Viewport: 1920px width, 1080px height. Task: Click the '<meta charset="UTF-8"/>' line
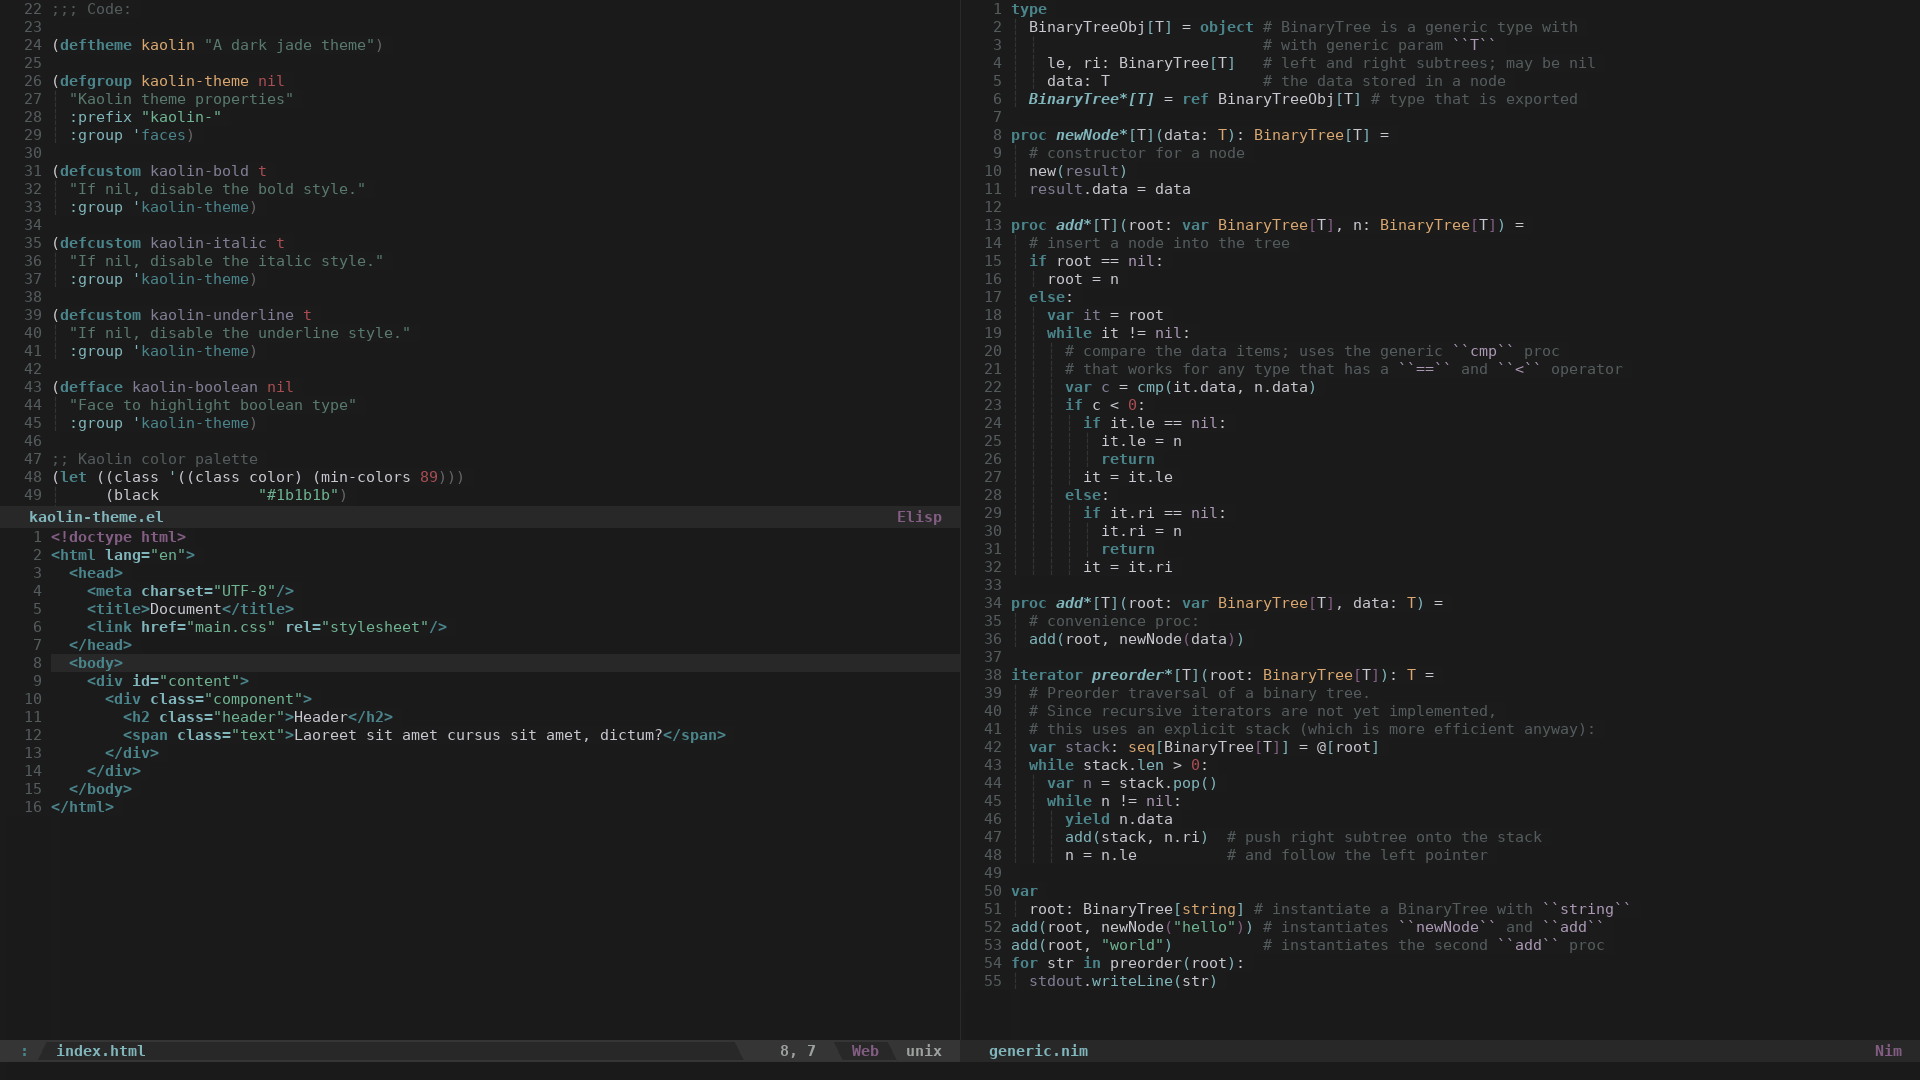[x=190, y=591]
